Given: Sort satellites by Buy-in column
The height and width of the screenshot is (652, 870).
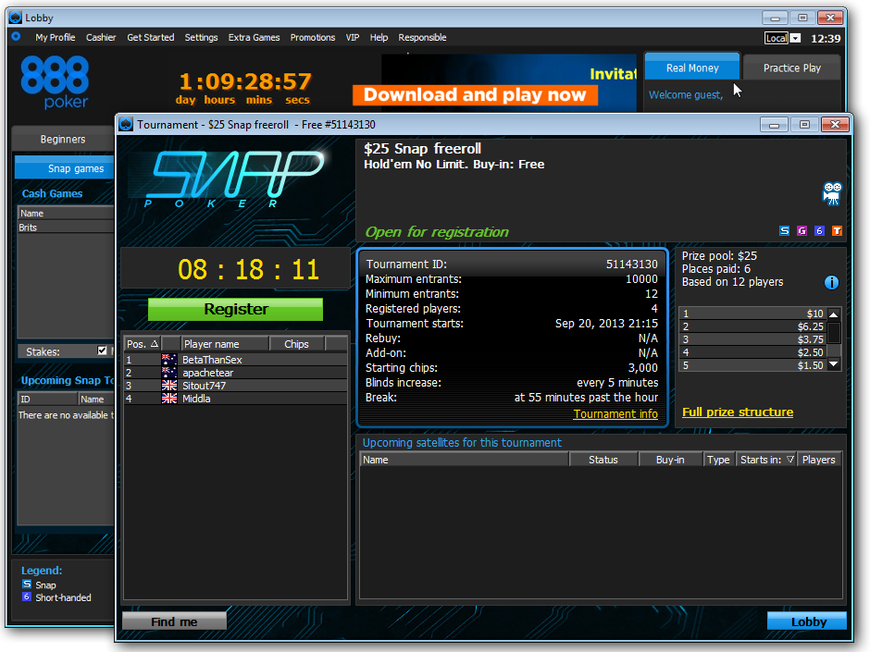Looking at the screenshot, I should click(670, 459).
